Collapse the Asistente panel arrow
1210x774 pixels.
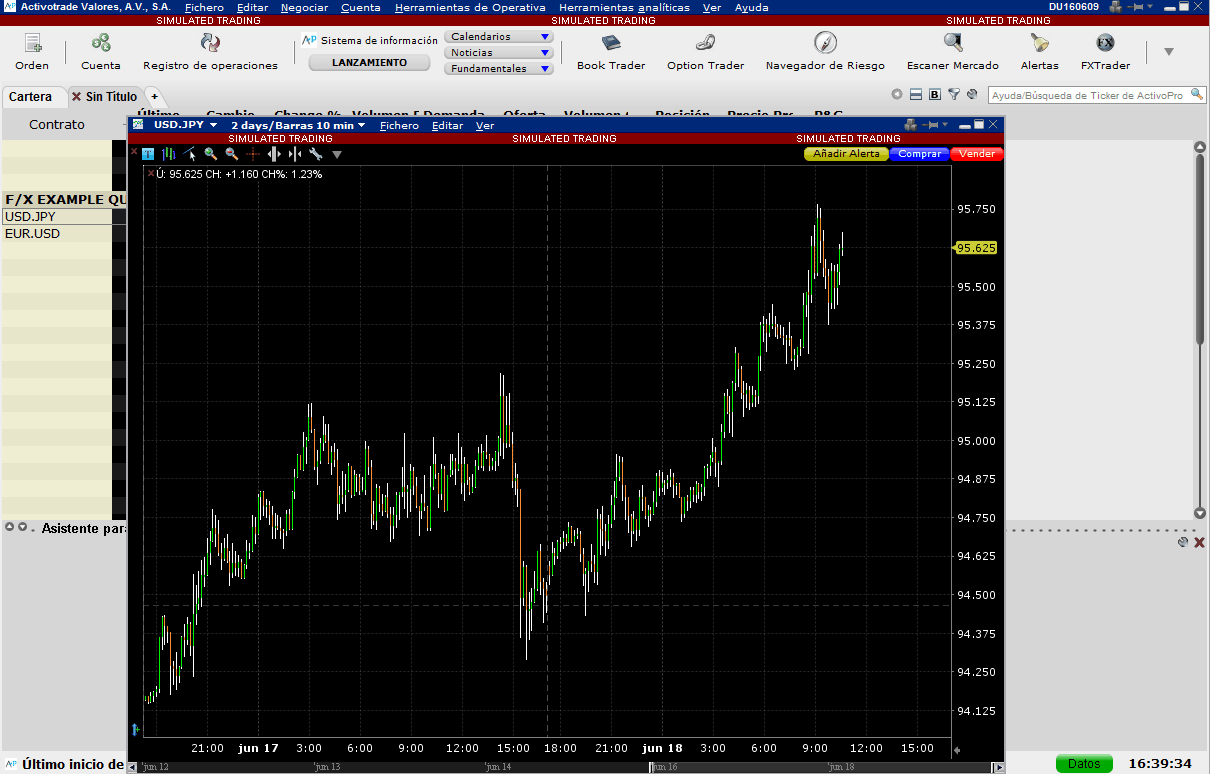(21, 527)
